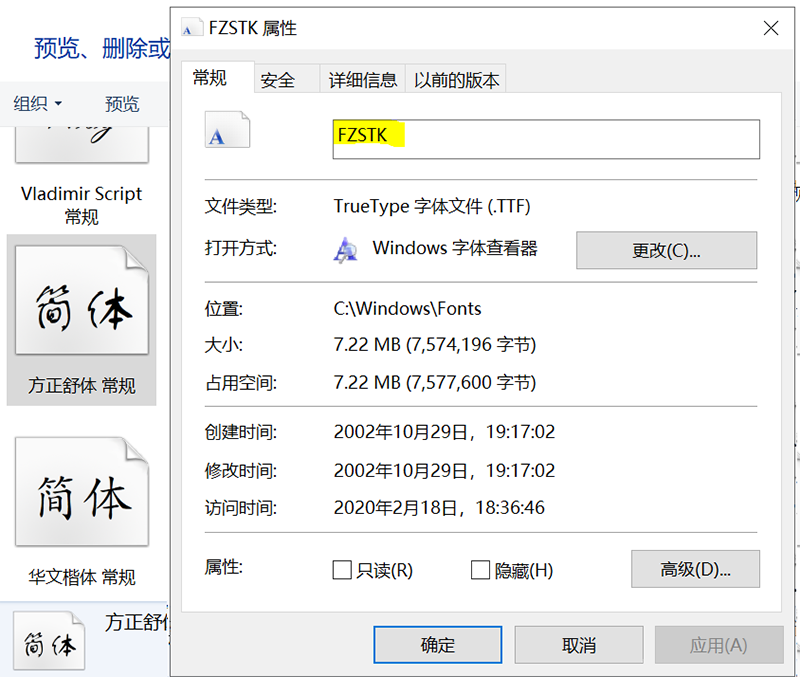Click the 修改时间 date value
The height and width of the screenshot is (677, 800).
[x=444, y=470]
